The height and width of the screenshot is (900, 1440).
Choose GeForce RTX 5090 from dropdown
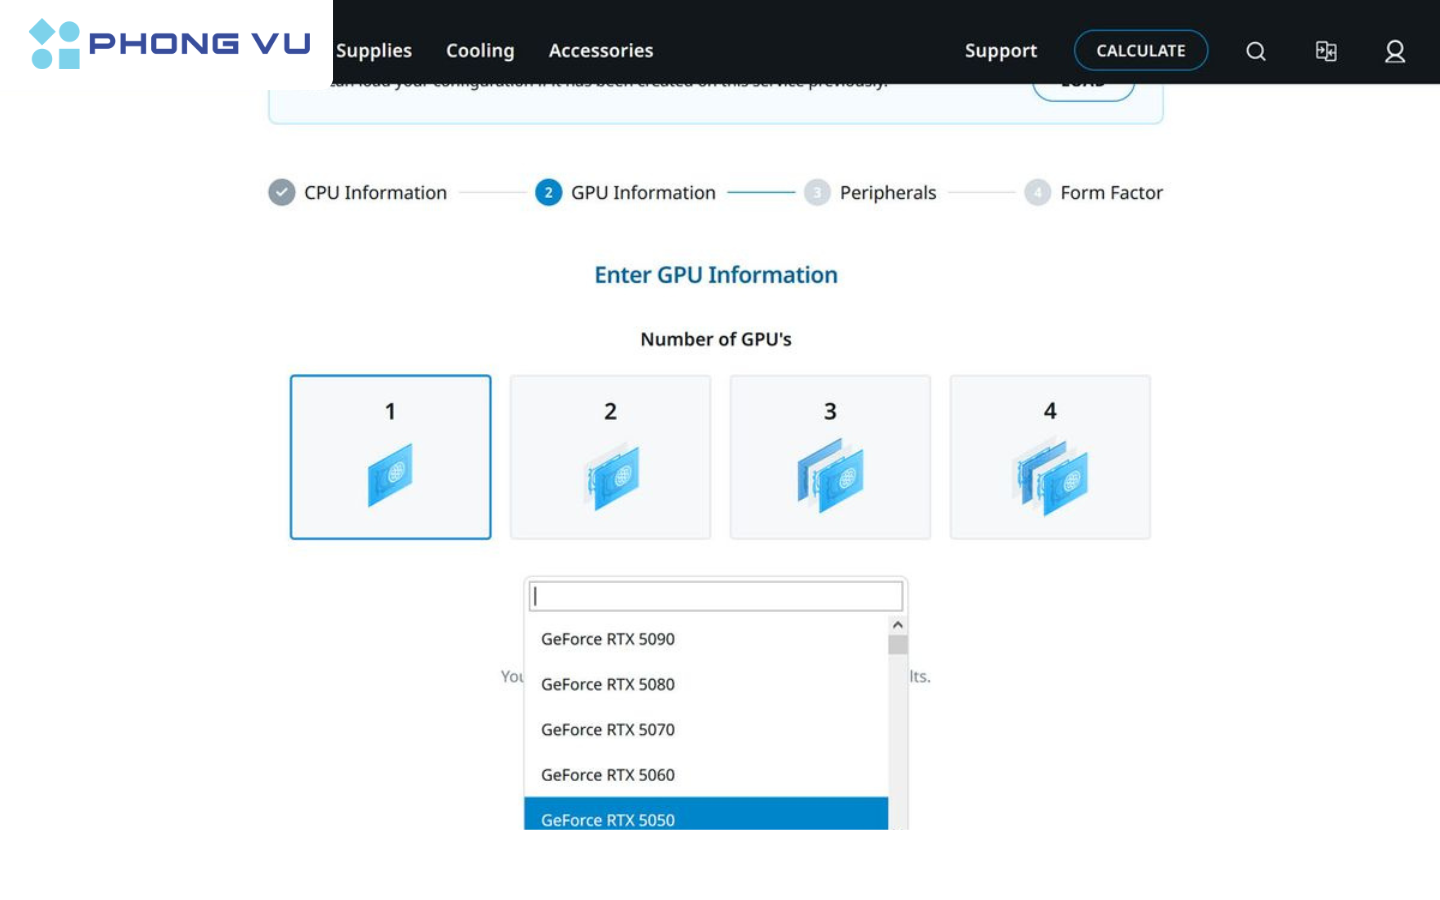[608, 639]
